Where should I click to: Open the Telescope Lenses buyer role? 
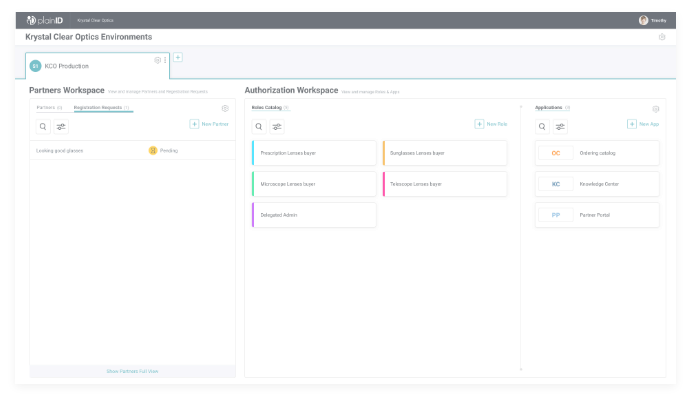coord(445,184)
